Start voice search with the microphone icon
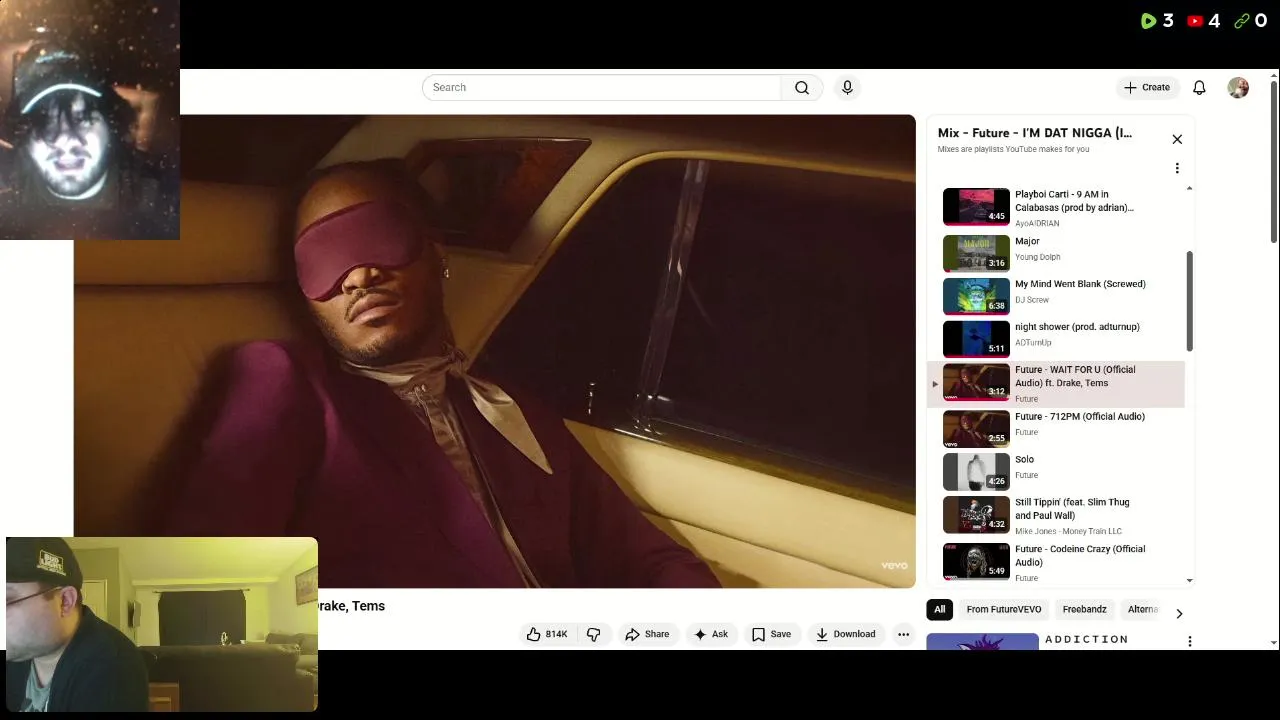Screen dimensions: 1280x720 847,88
